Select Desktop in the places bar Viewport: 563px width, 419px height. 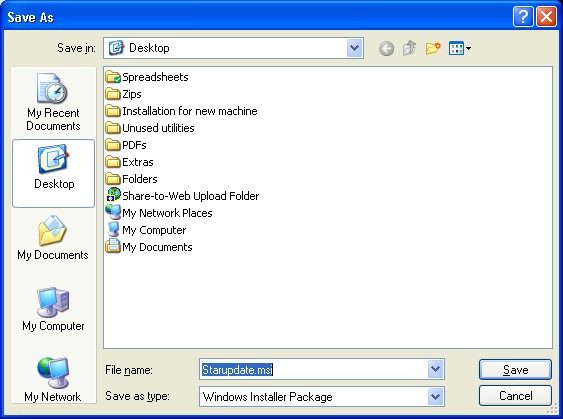(53, 173)
